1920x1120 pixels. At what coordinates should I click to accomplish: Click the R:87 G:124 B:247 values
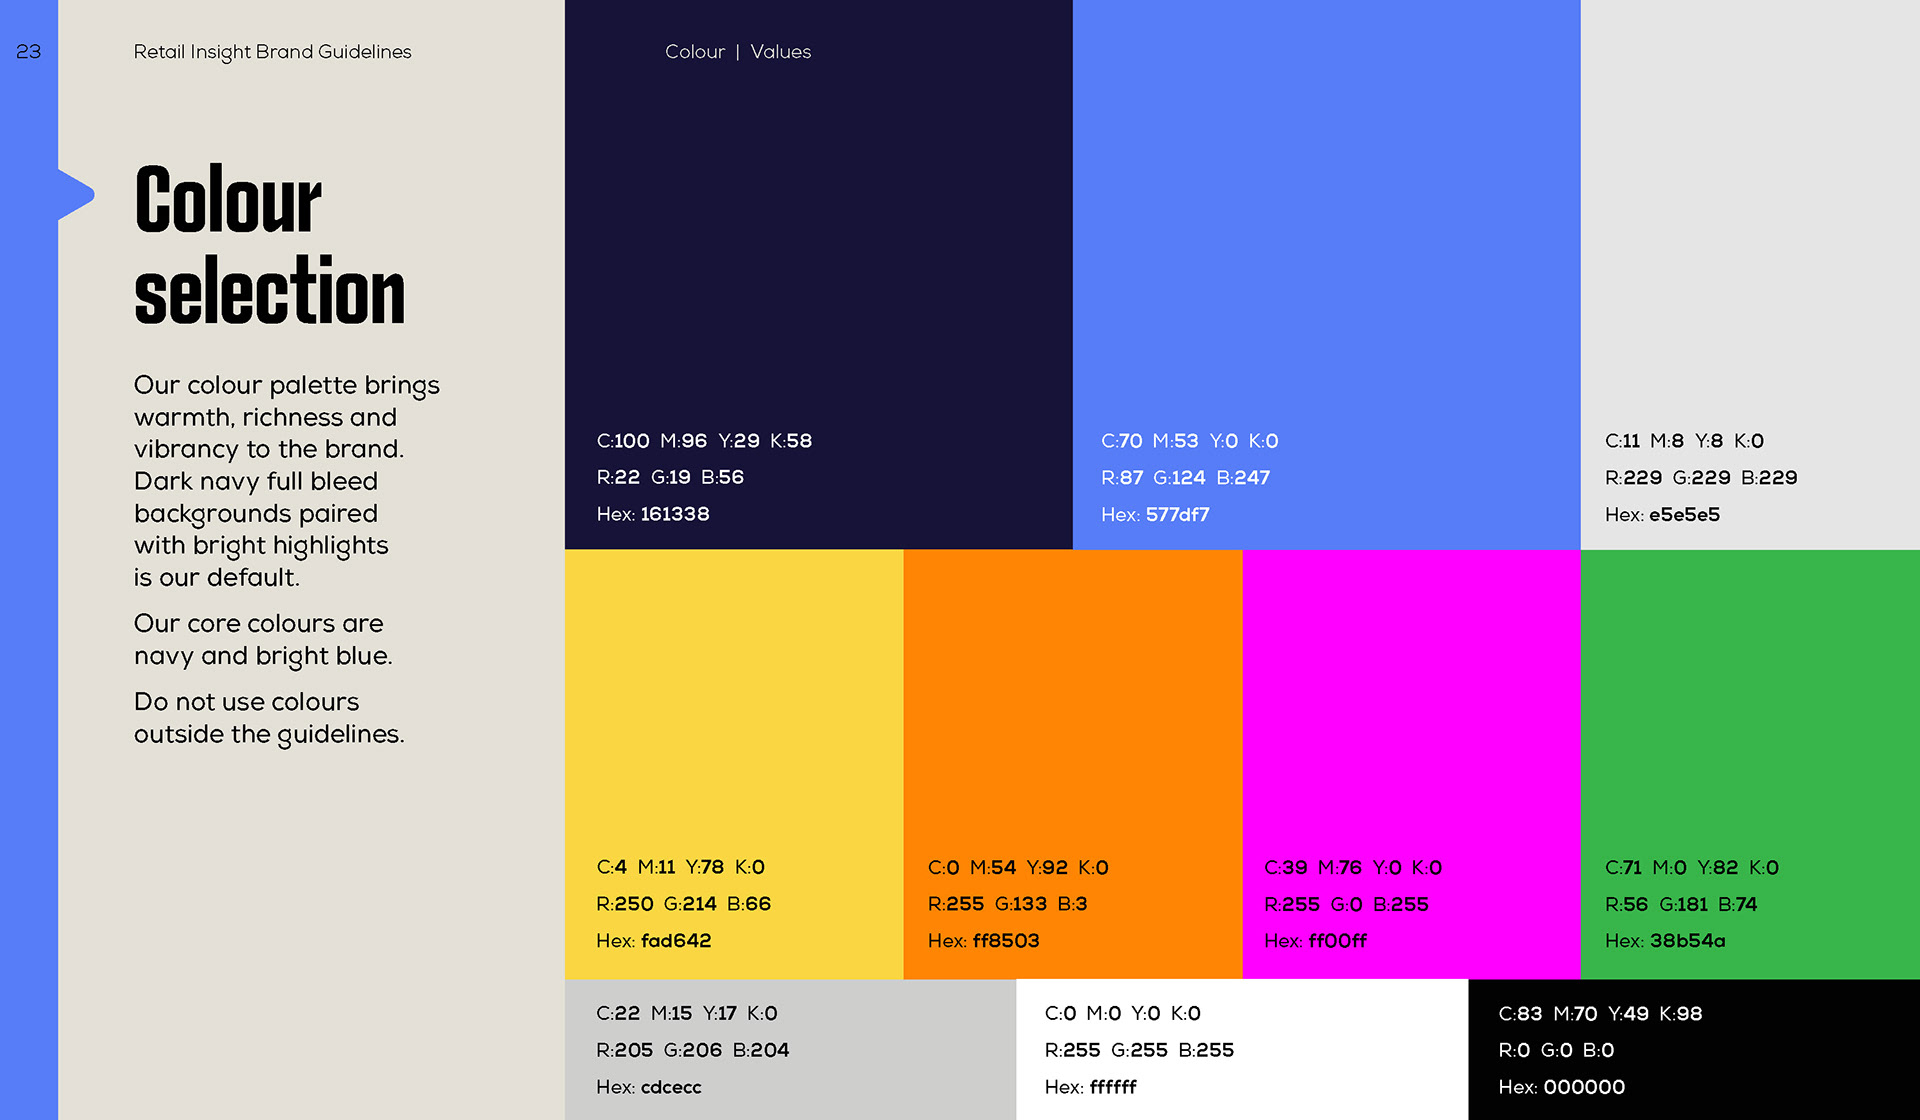(1185, 478)
